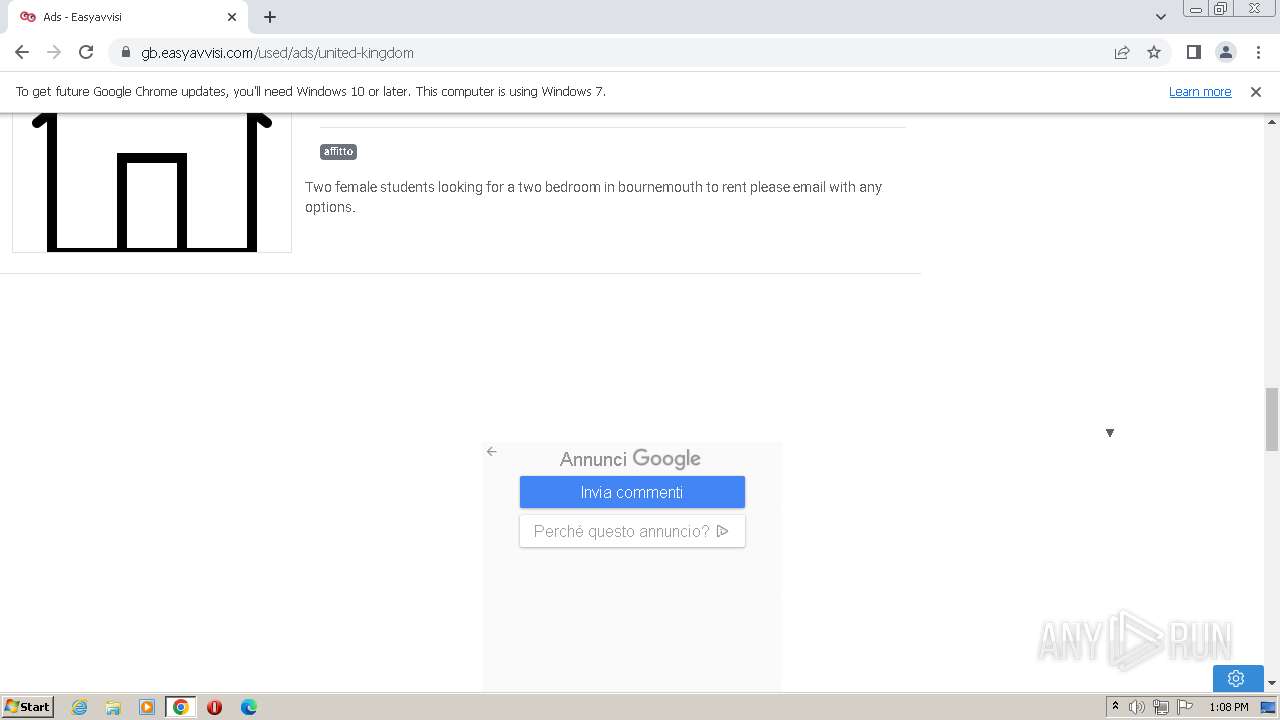Click the taskbar clock 1:08 PM
The width and height of the screenshot is (1280, 720).
[x=1229, y=707]
